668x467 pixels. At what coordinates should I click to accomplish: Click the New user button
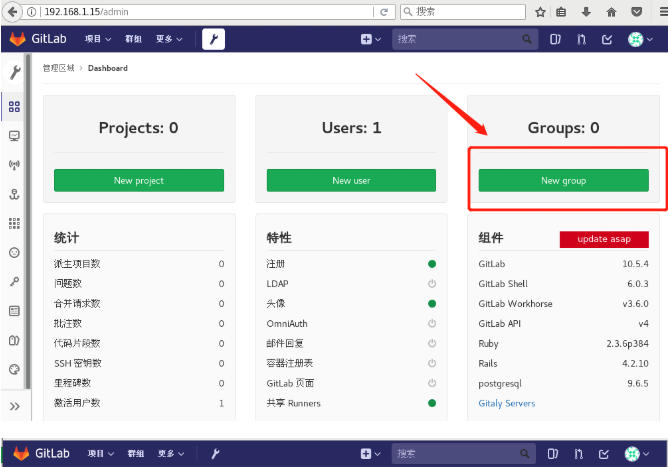coord(351,180)
